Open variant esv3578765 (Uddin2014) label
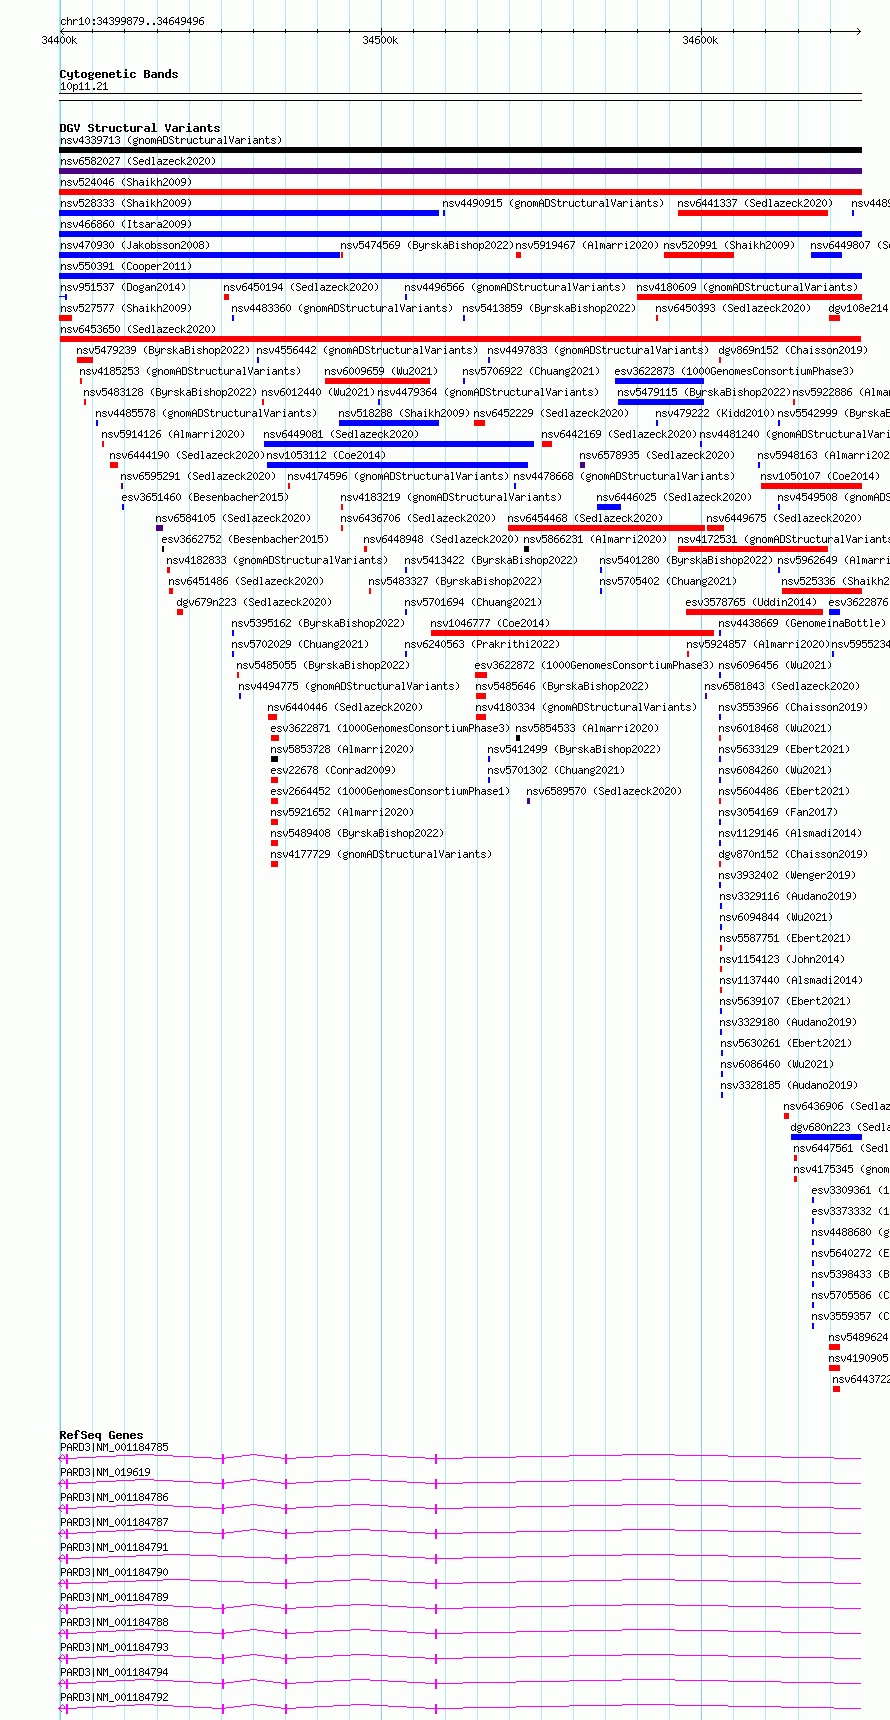The height and width of the screenshot is (1720, 890). pos(751,602)
